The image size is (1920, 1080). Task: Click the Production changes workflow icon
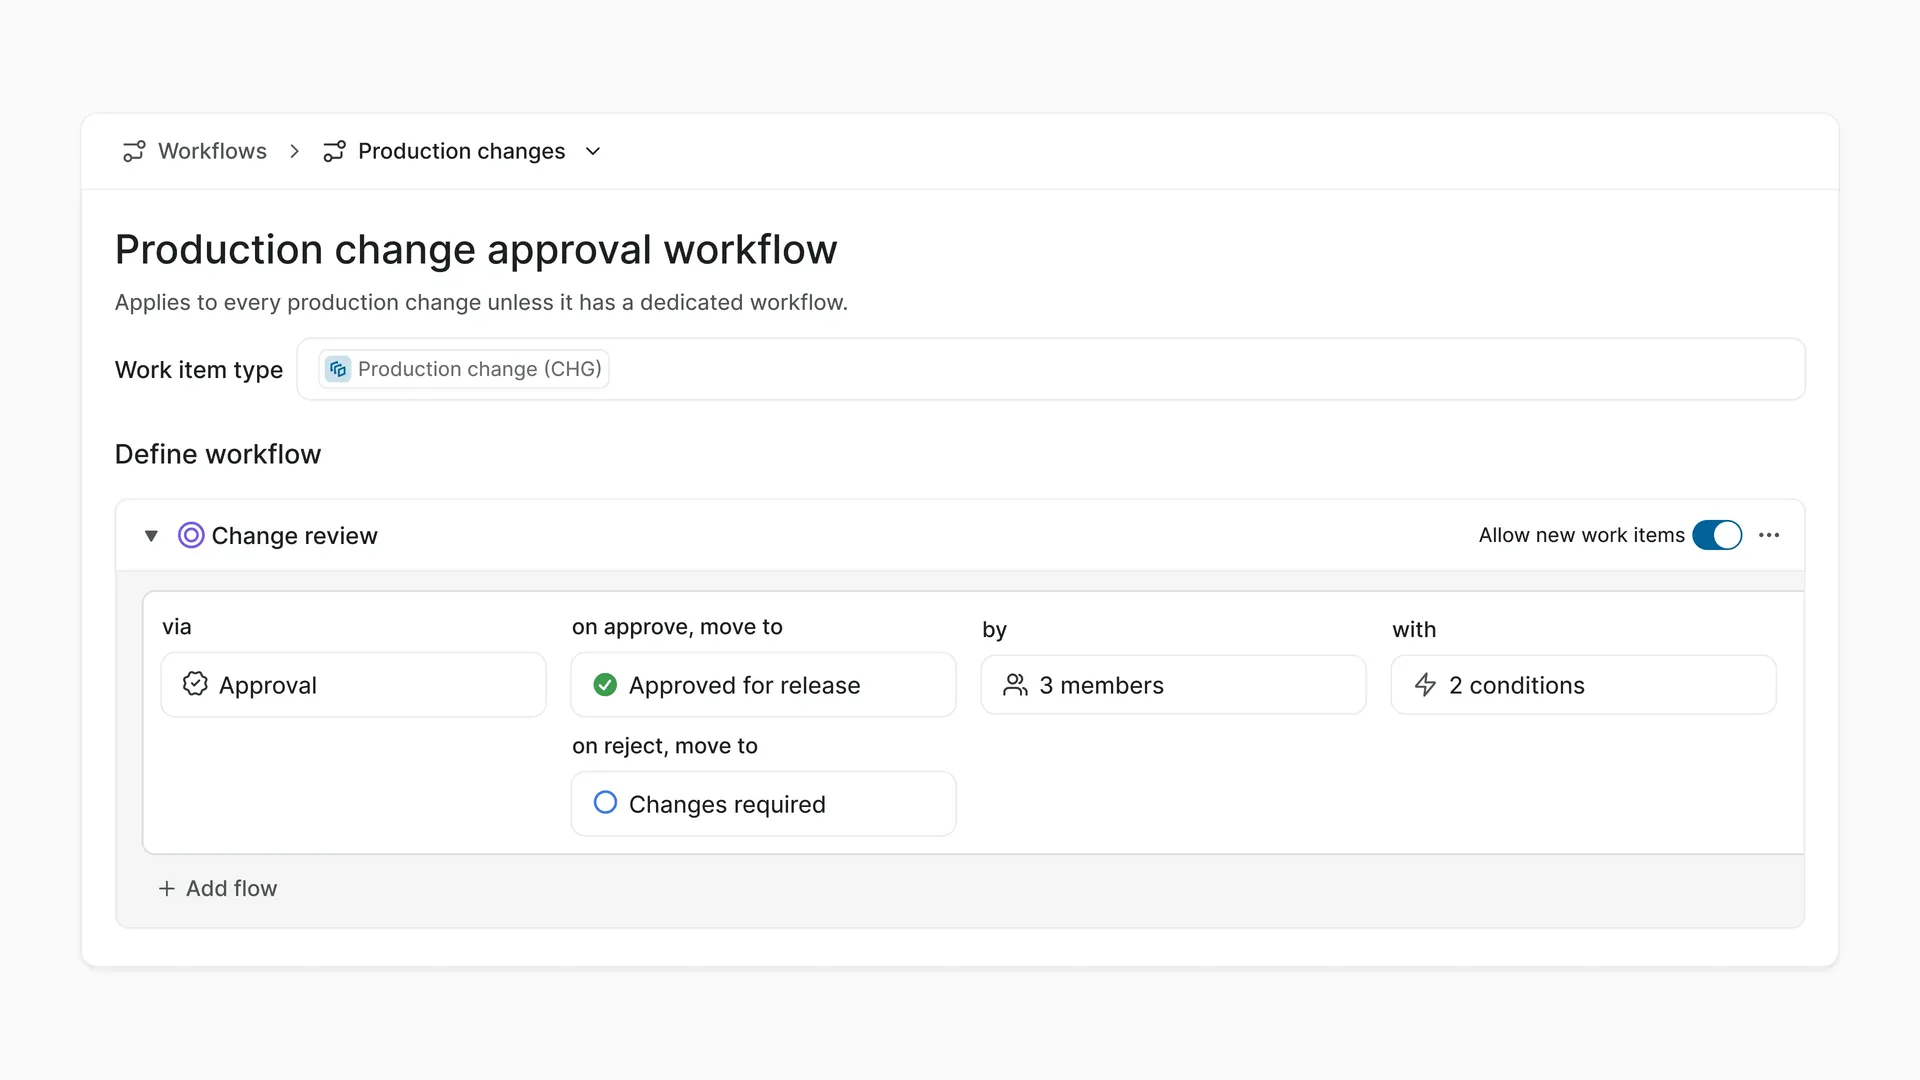click(334, 151)
